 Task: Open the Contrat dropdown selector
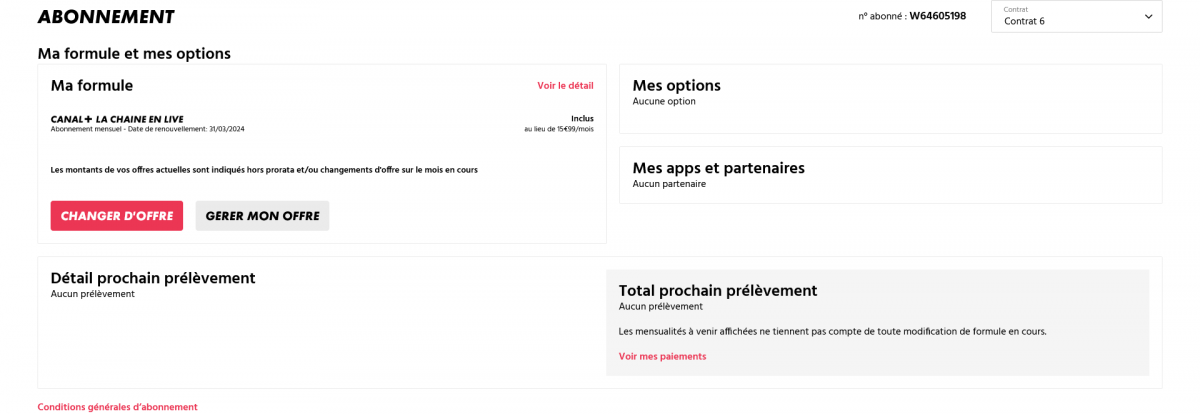point(1075,16)
